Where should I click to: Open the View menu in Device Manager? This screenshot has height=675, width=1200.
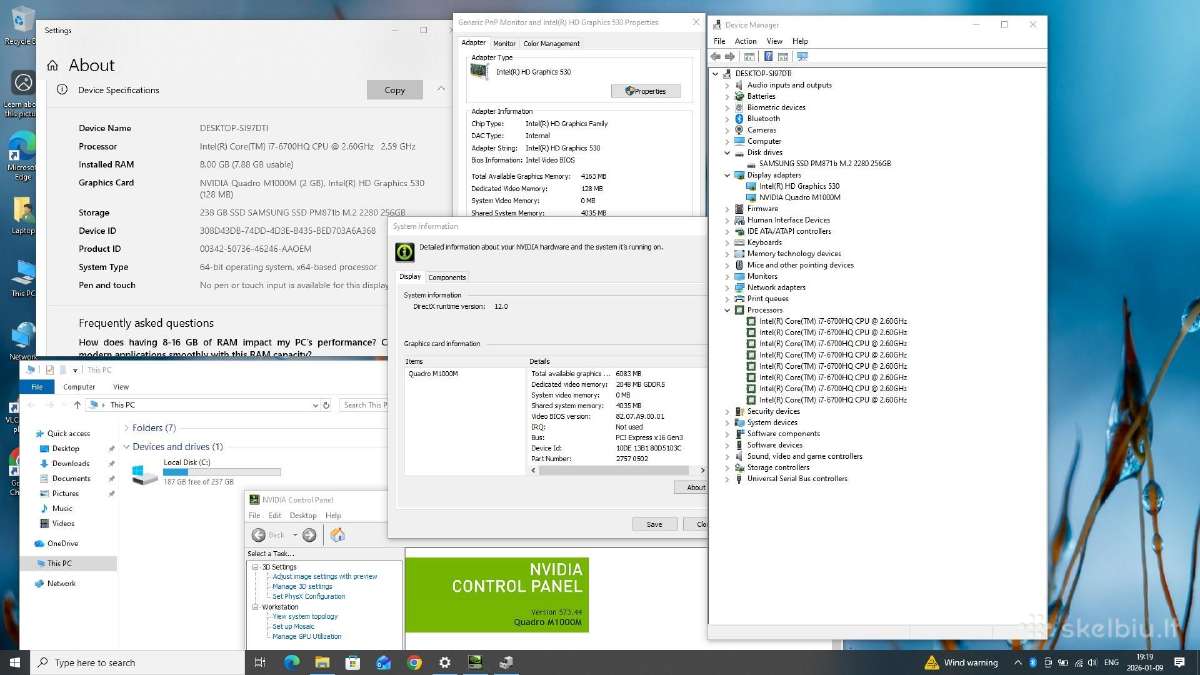click(774, 41)
